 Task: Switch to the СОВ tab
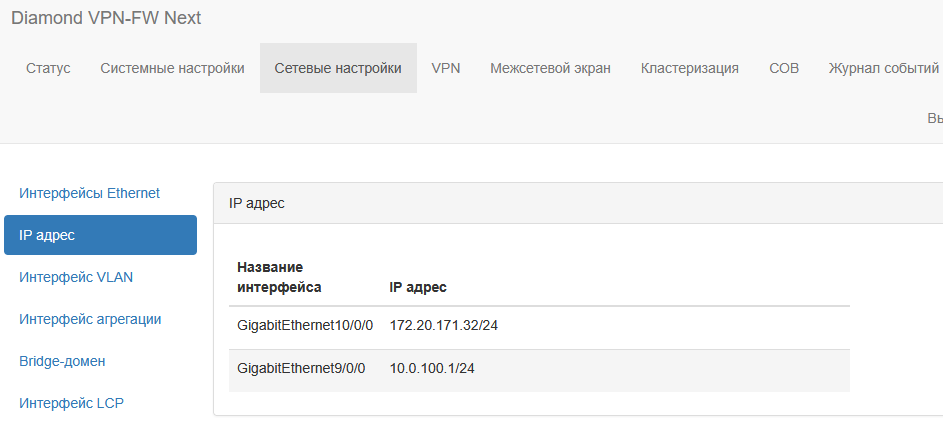pyautogui.click(x=784, y=68)
